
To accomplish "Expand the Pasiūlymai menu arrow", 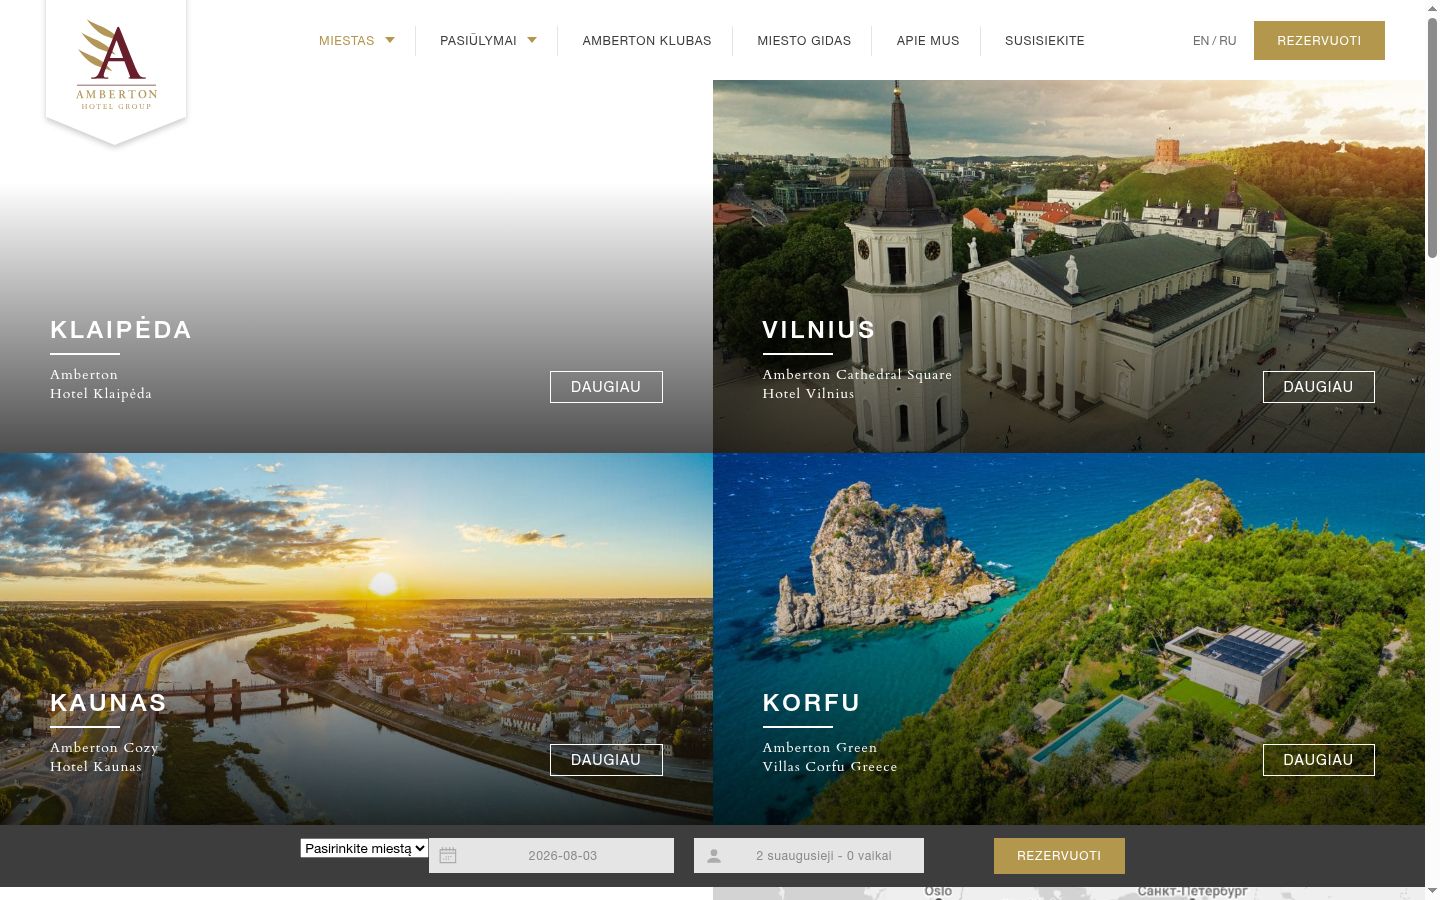I will pos(532,41).
